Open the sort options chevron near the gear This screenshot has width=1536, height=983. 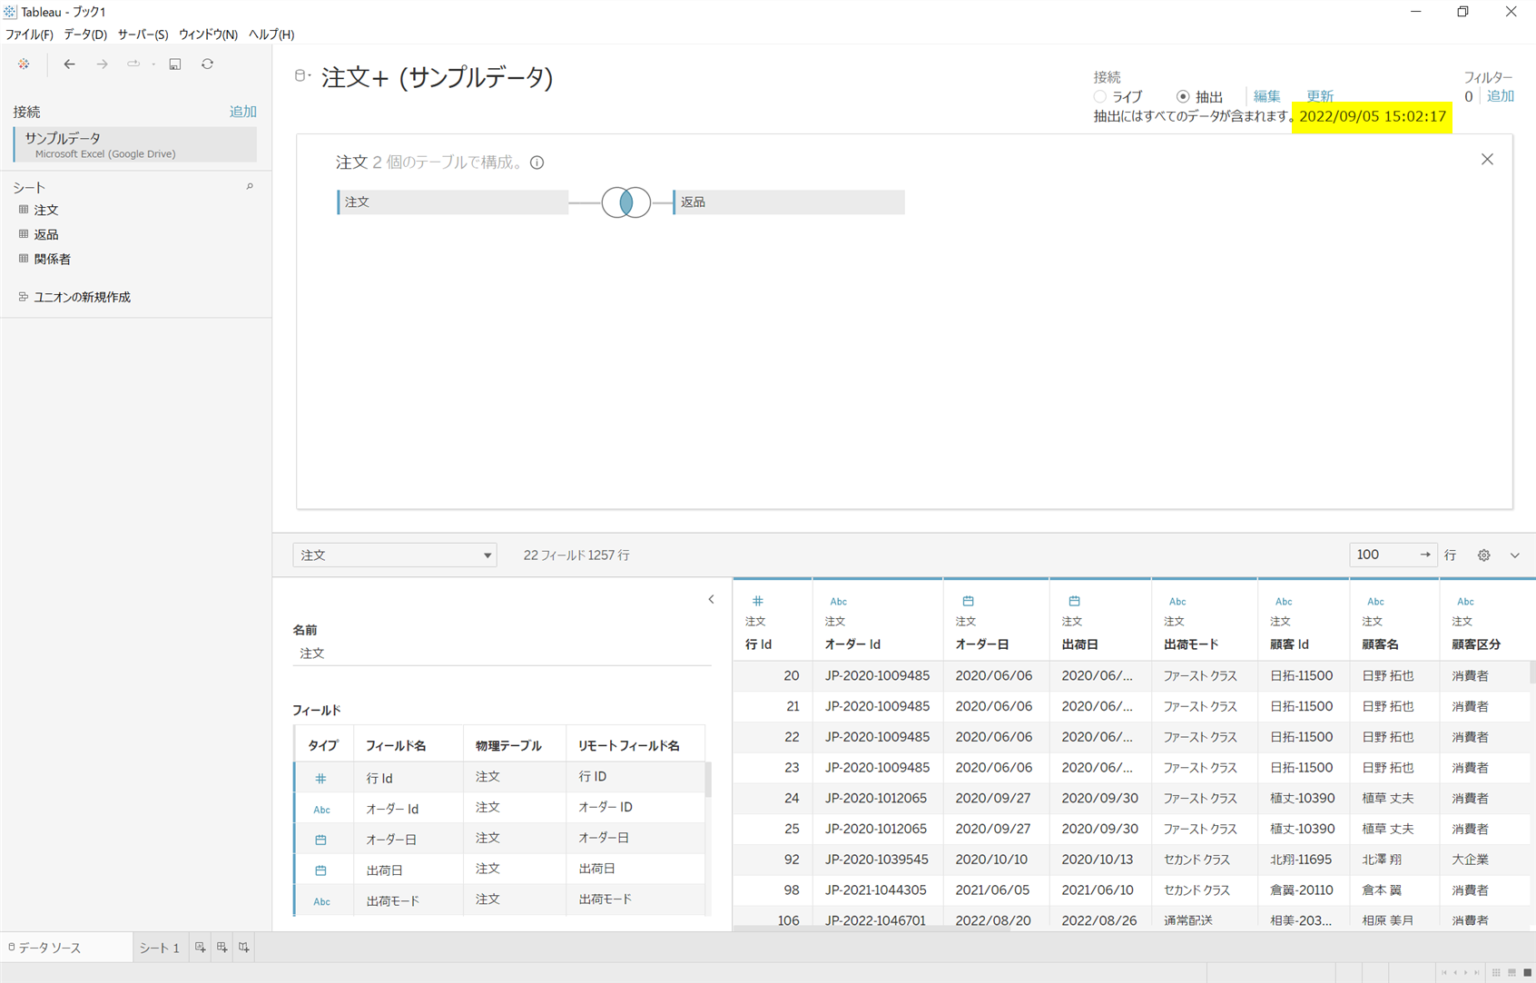click(x=1515, y=555)
